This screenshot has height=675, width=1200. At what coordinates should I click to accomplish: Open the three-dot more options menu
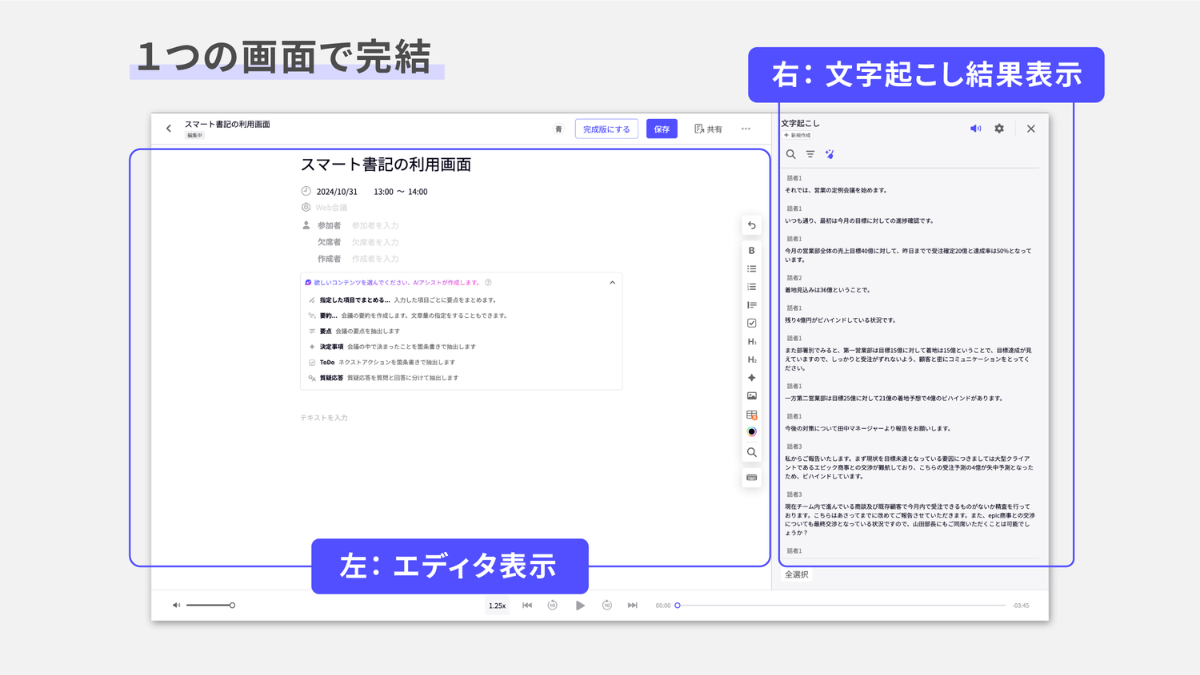coord(745,129)
